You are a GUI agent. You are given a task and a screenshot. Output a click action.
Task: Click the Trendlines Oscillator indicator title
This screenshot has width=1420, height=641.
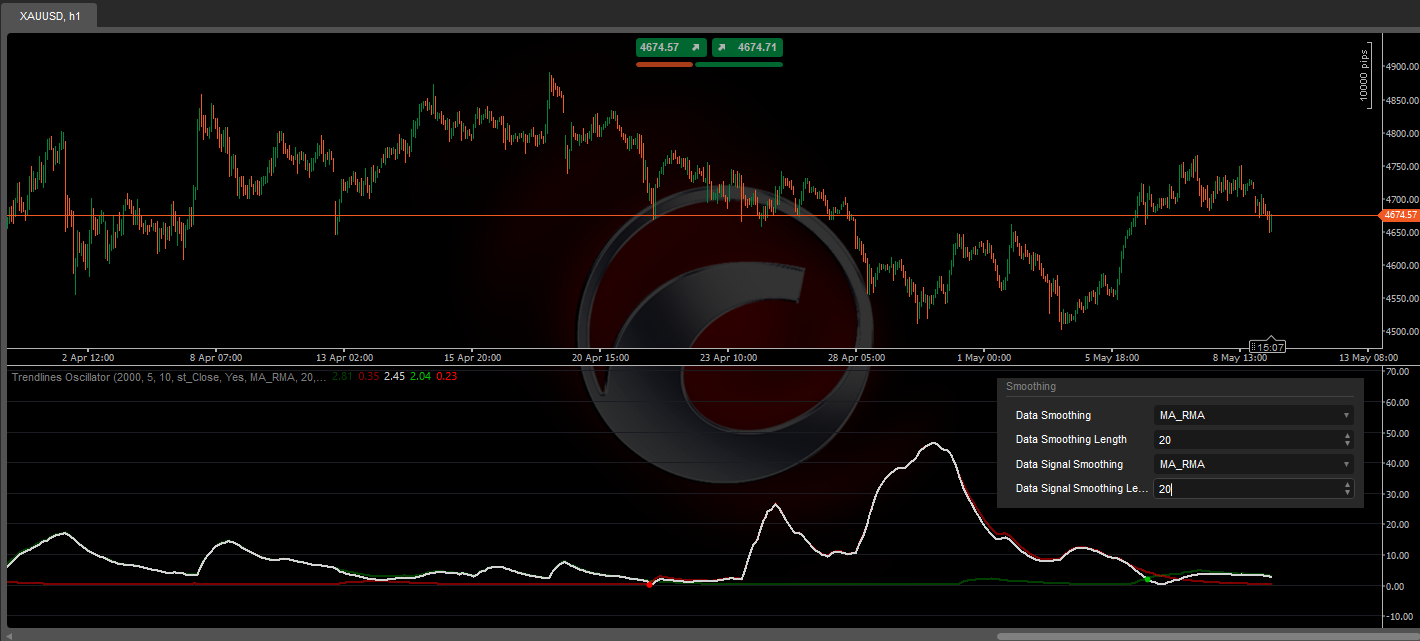click(x=167, y=376)
